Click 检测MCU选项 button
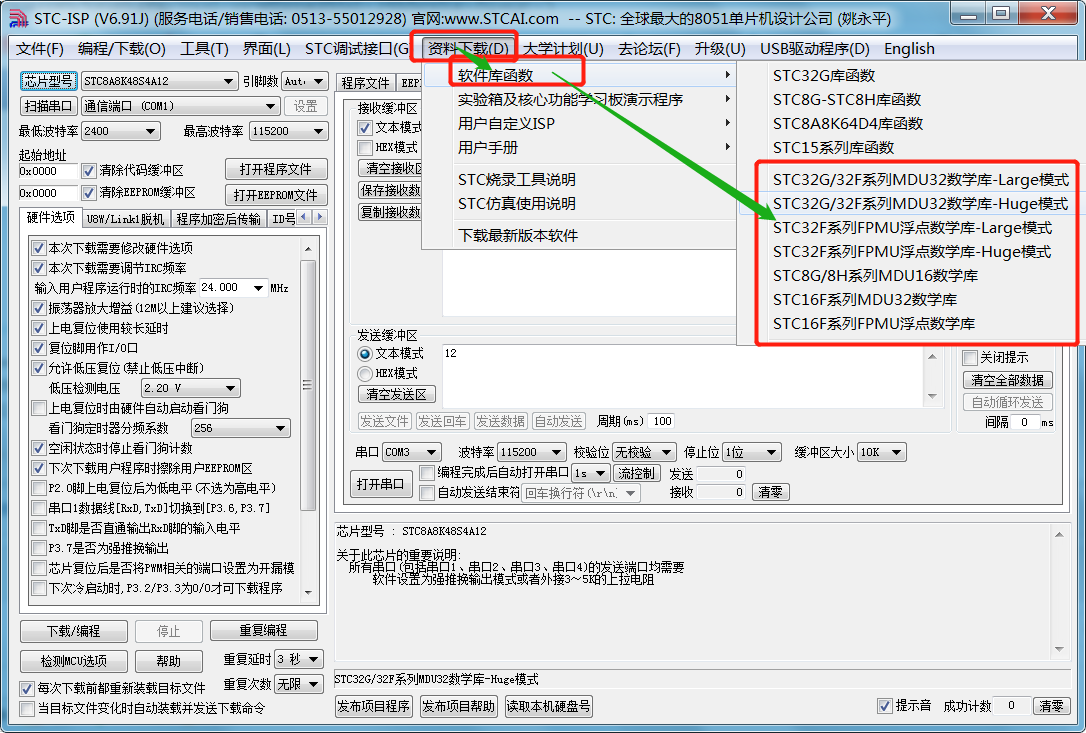This screenshot has width=1086, height=733. tap(73, 661)
